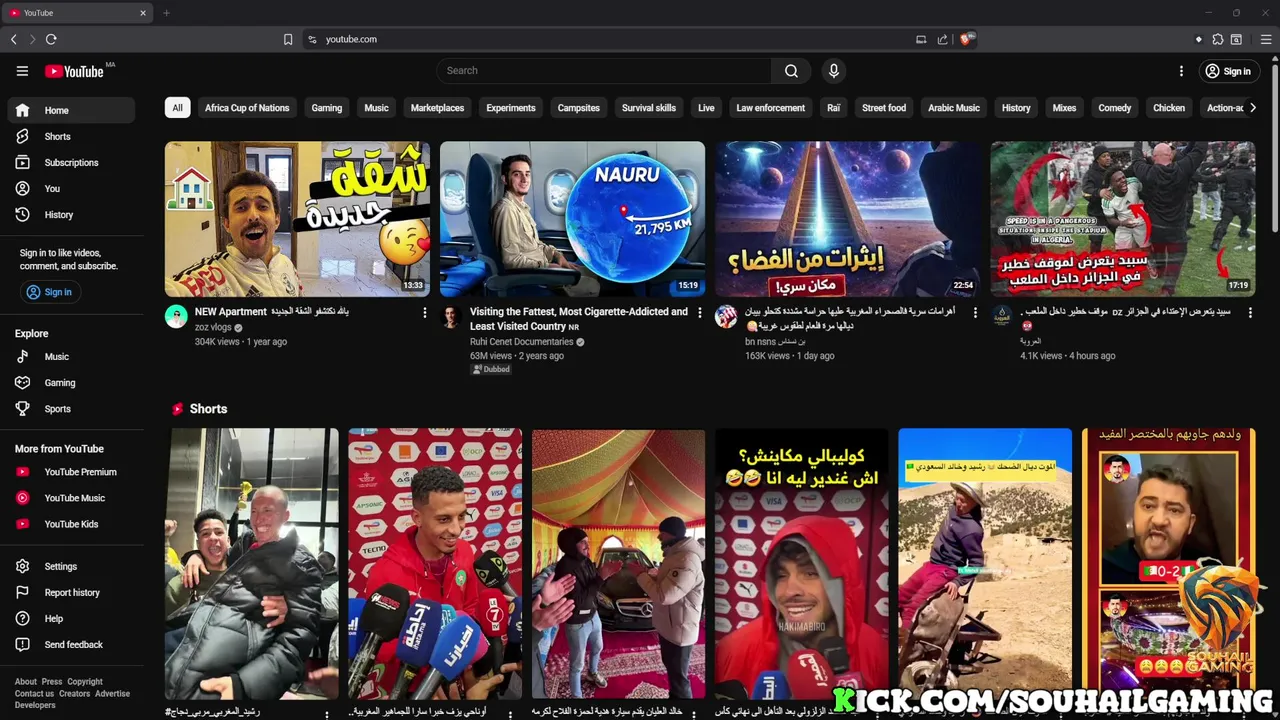Open the Short with Mercedes car in tent
Image resolution: width=1280 pixels, height=720 pixels.
(x=619, y=564)
